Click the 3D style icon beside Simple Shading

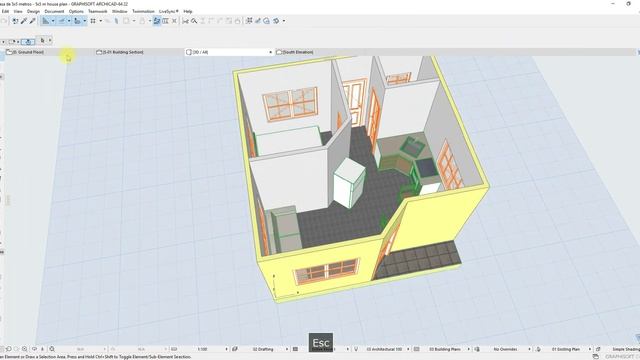pyautogui.click(x=598, y=349)
